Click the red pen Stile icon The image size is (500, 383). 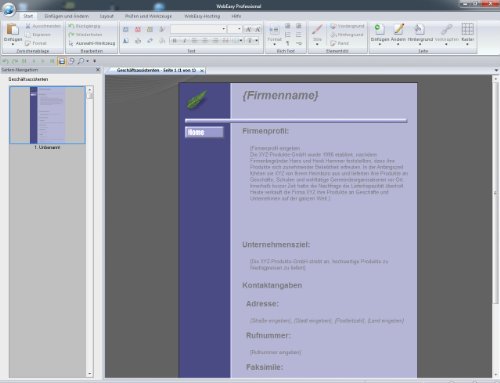[317, 33]
